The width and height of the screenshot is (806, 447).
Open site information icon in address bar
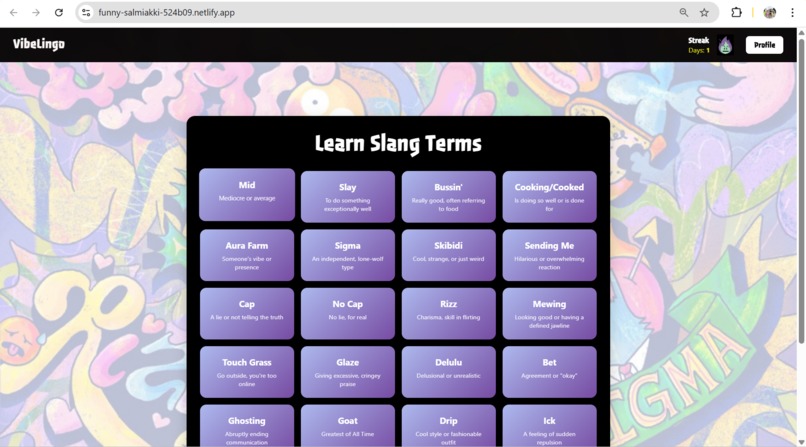(x=86, y=12)
